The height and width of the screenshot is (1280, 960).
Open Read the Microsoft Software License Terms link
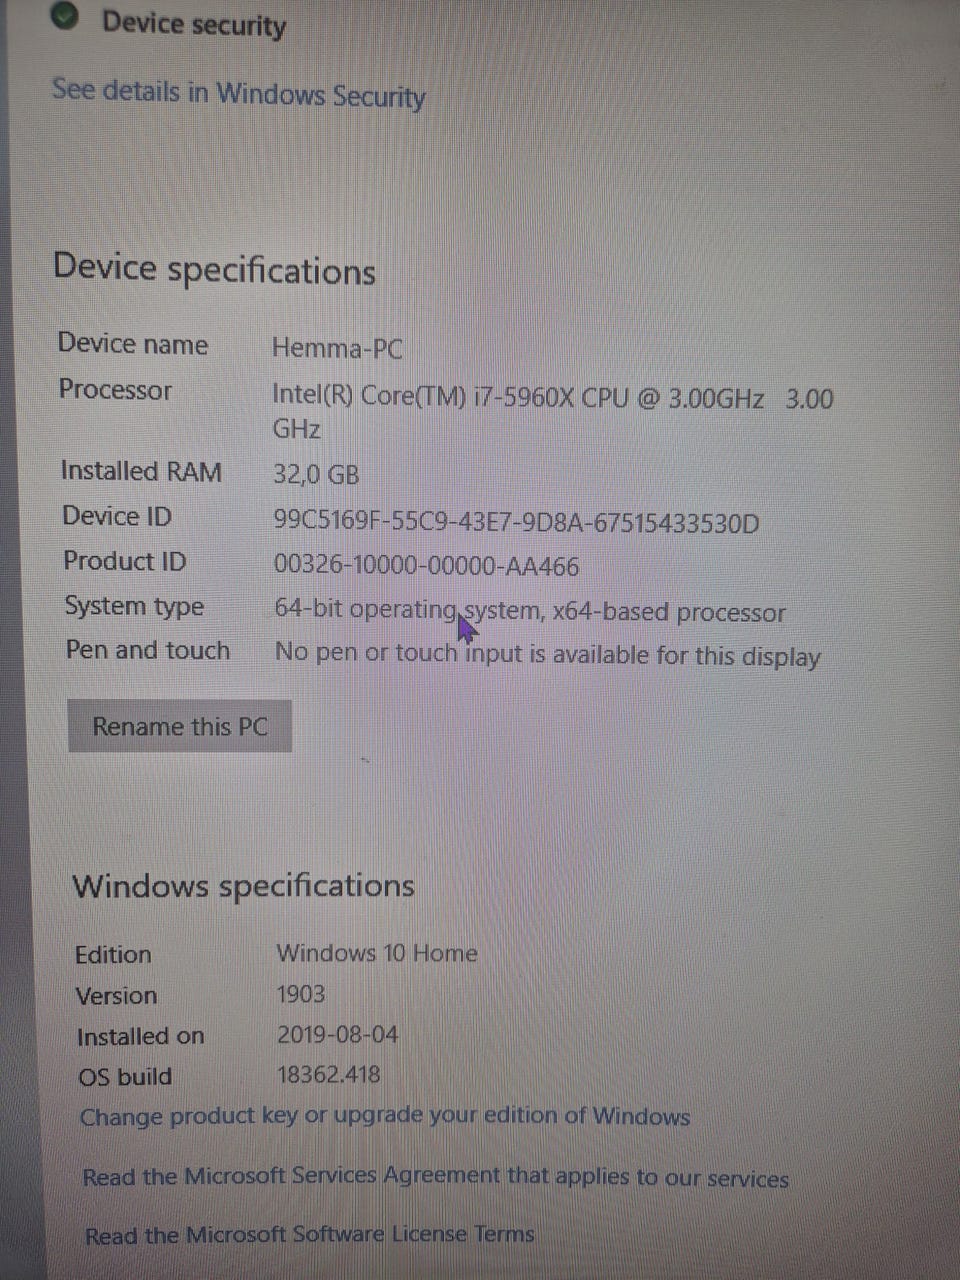click(310, 1235)
